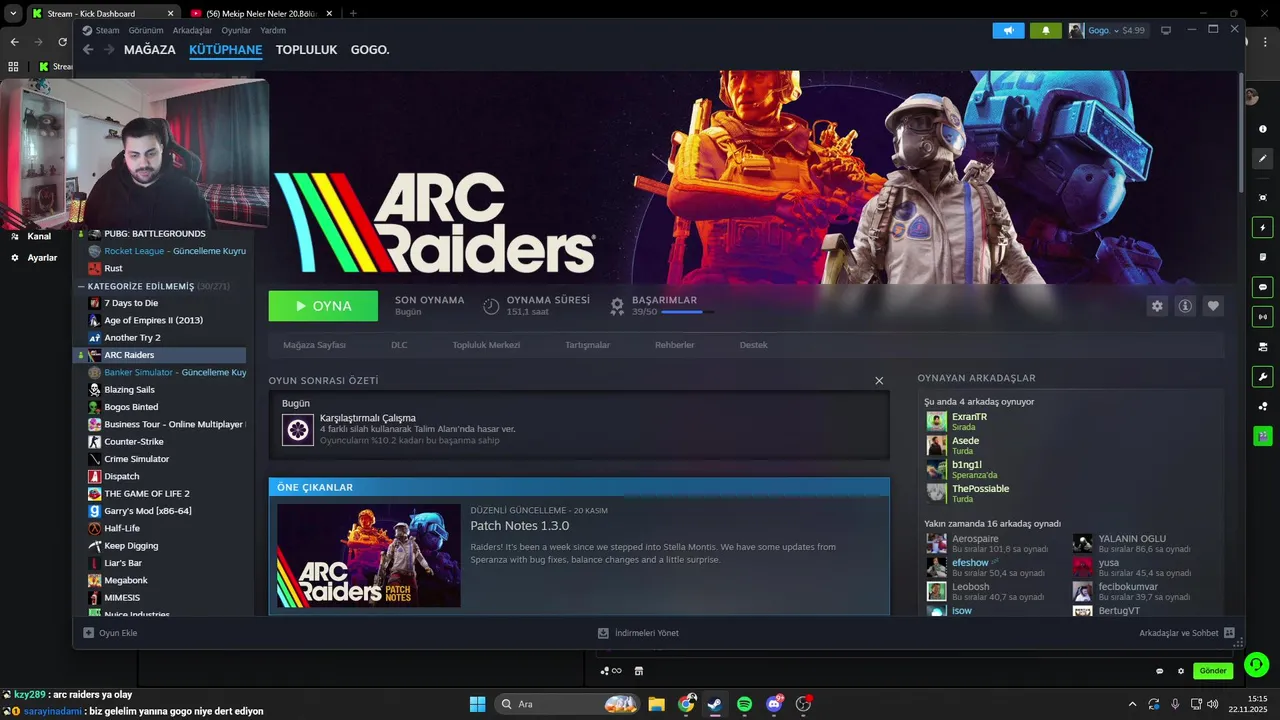Open the Rehberler link
This screenshot has height=720, width=1280.
click(675, 345)
